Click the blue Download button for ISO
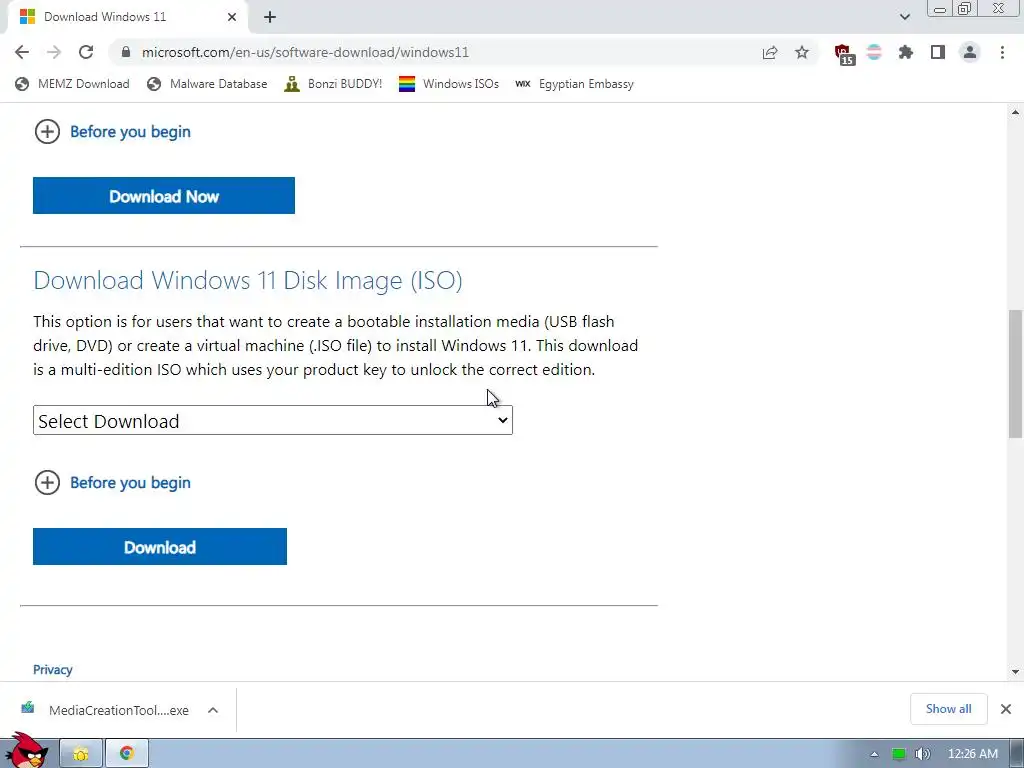Viewport: 1024px width, 768px height. [x=160, y=547]
